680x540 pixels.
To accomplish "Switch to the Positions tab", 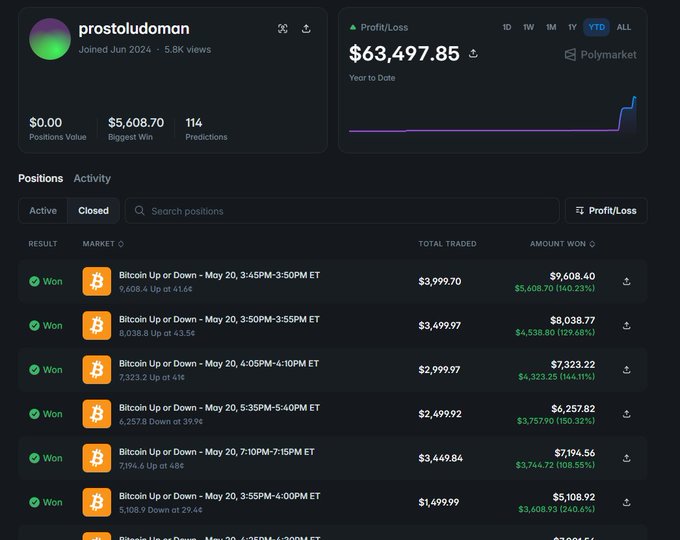I will point(40,178).
